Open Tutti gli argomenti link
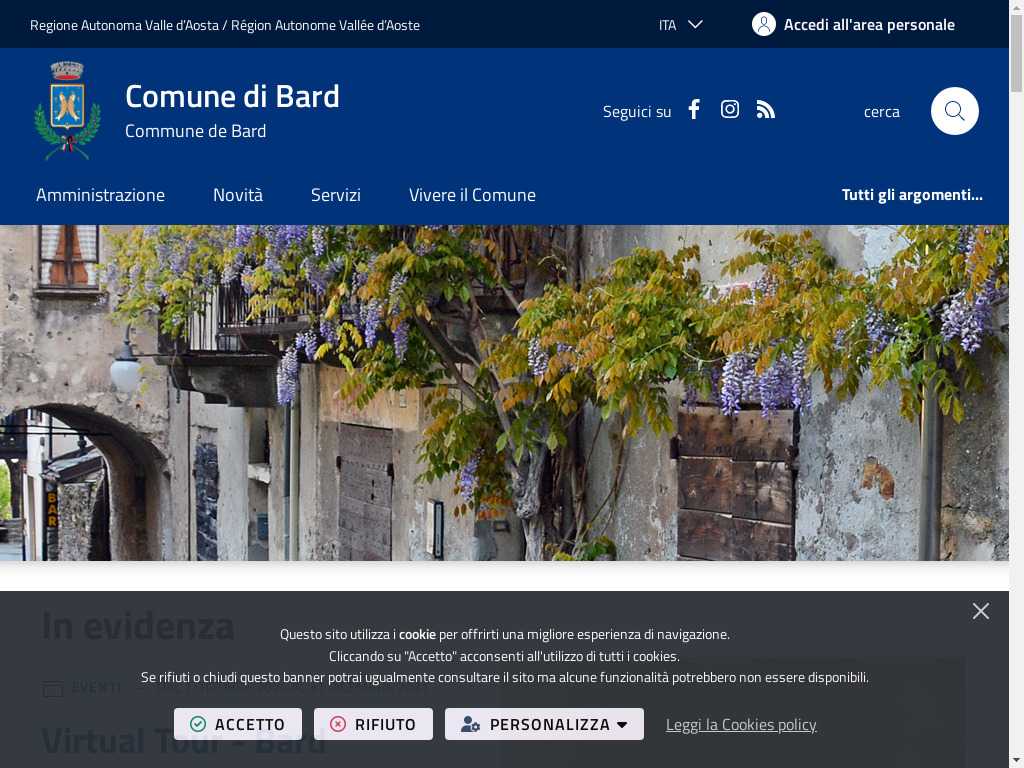Screen dimensions: 1024x768 point(912,195)
